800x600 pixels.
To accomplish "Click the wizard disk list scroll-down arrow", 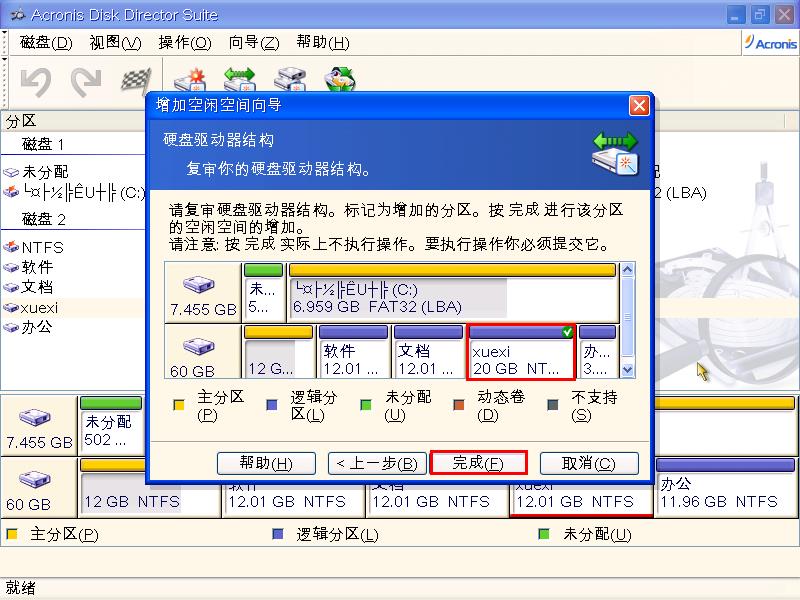I will point(628,370).
